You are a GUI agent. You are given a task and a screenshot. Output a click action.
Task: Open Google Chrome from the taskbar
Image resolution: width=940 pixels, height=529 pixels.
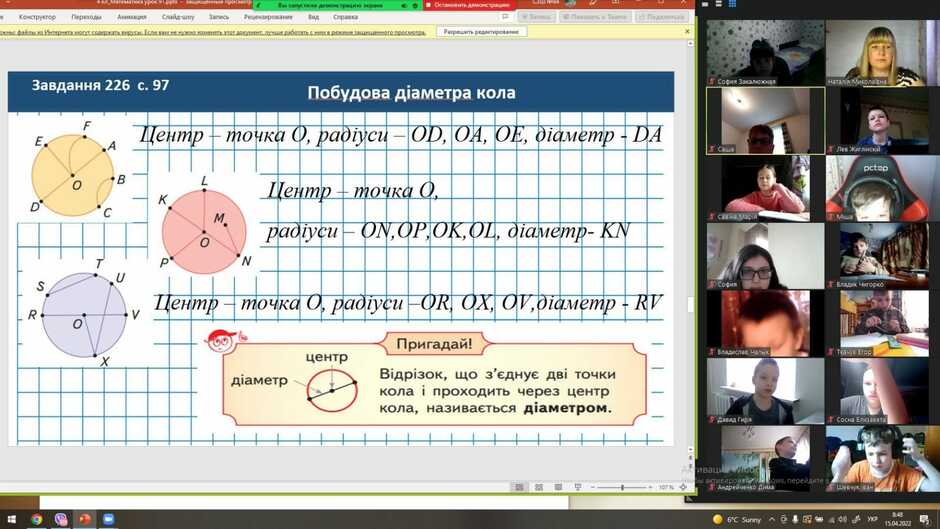pos(37,519)
